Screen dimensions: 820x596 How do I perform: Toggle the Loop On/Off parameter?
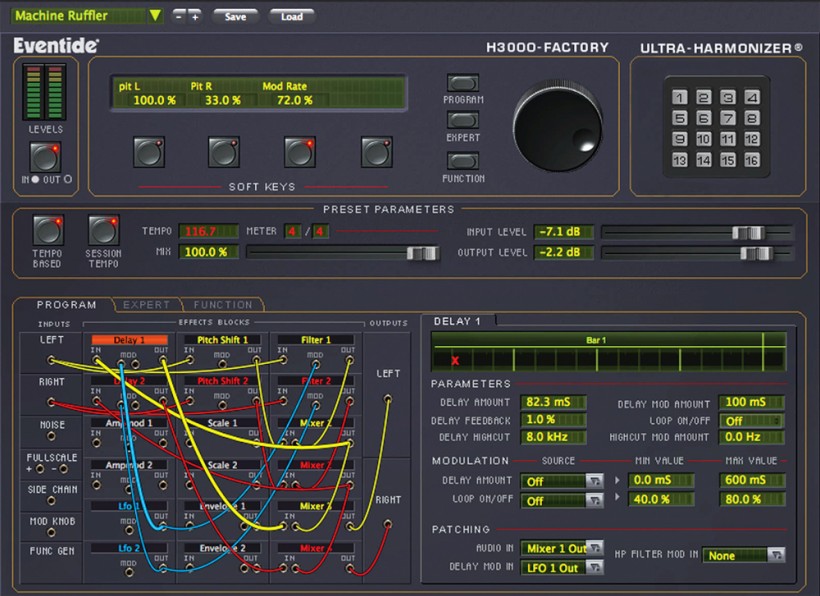click(x=751, y=420)
